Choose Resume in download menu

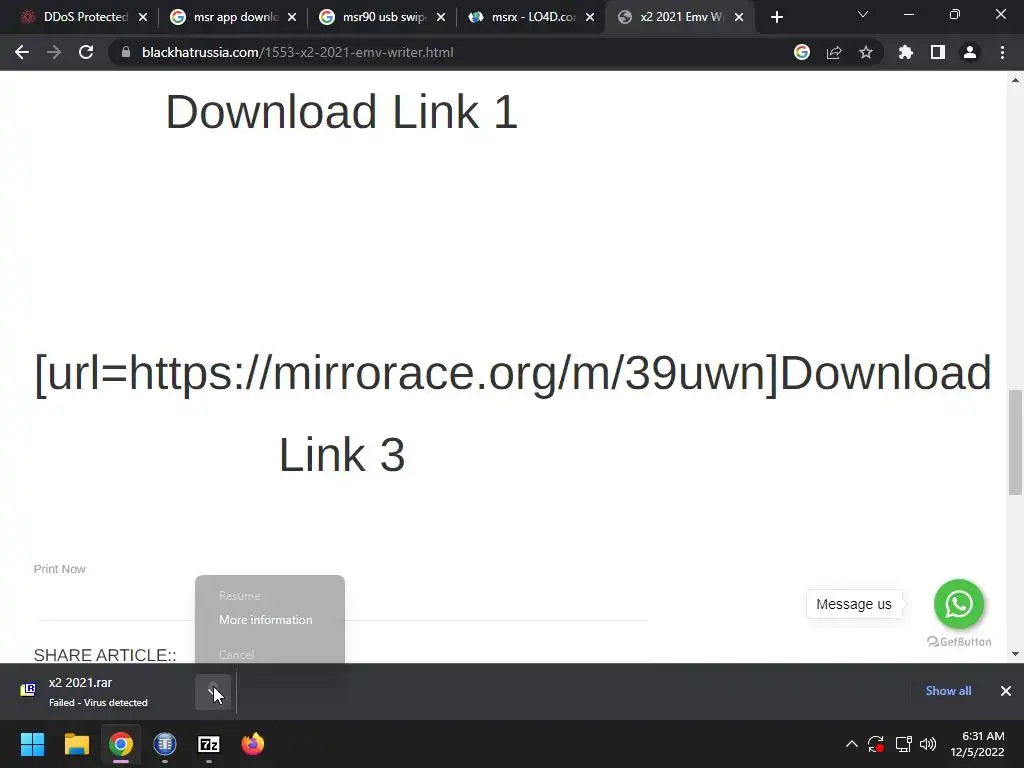click(x=240, y=596)
